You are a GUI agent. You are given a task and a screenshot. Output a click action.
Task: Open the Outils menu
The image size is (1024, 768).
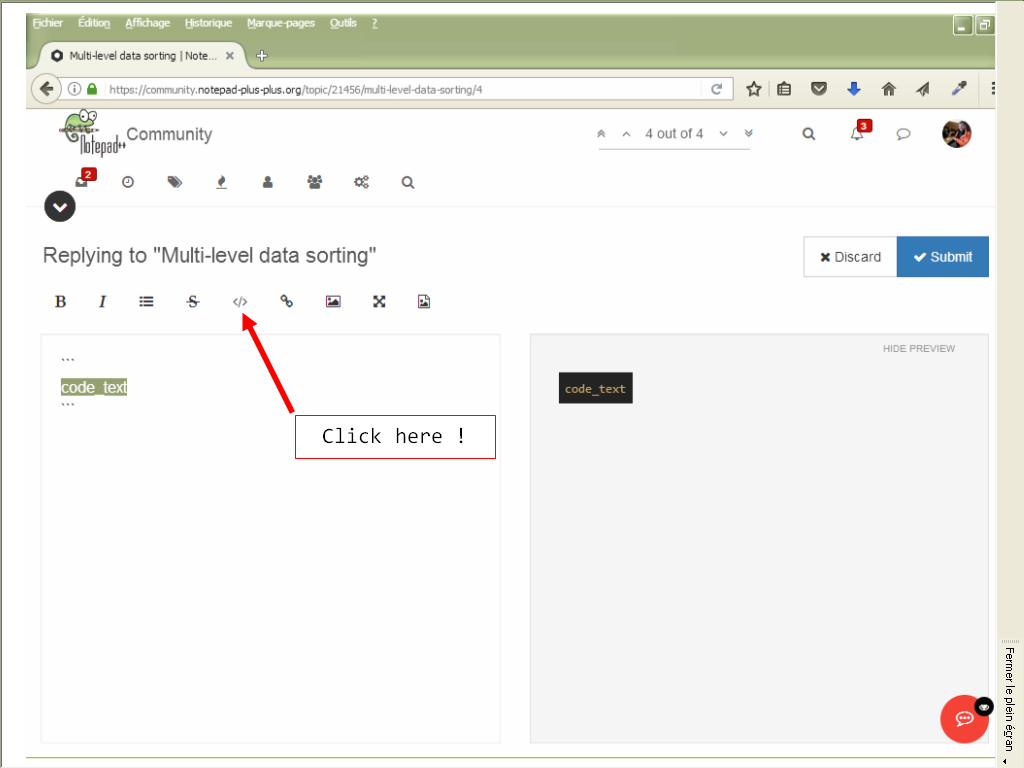[343, 23]
